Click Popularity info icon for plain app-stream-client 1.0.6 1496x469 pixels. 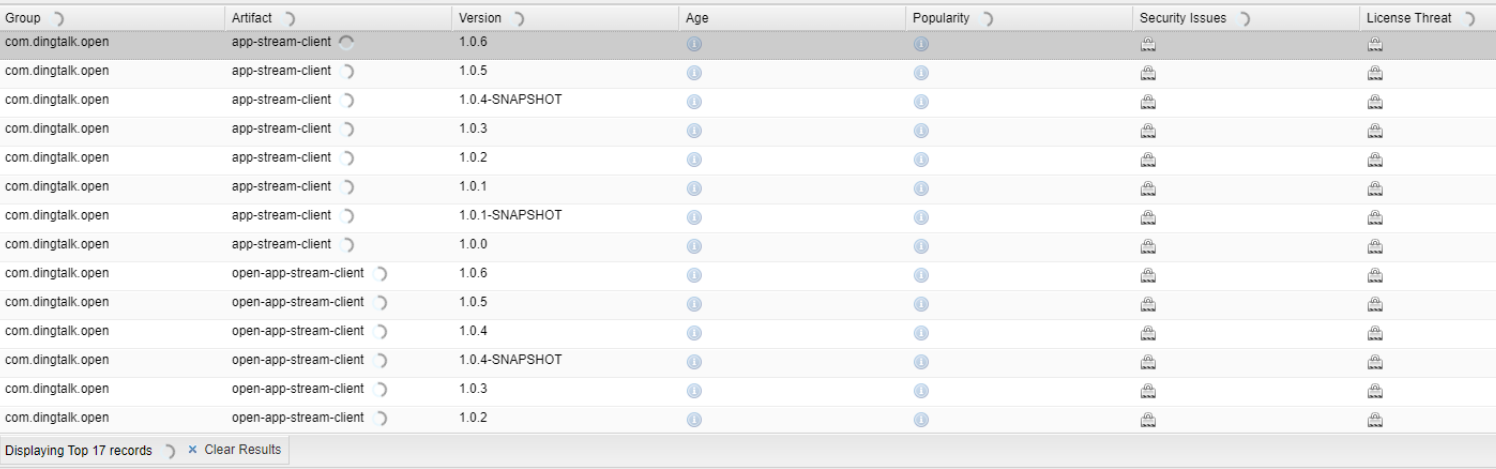921,44
